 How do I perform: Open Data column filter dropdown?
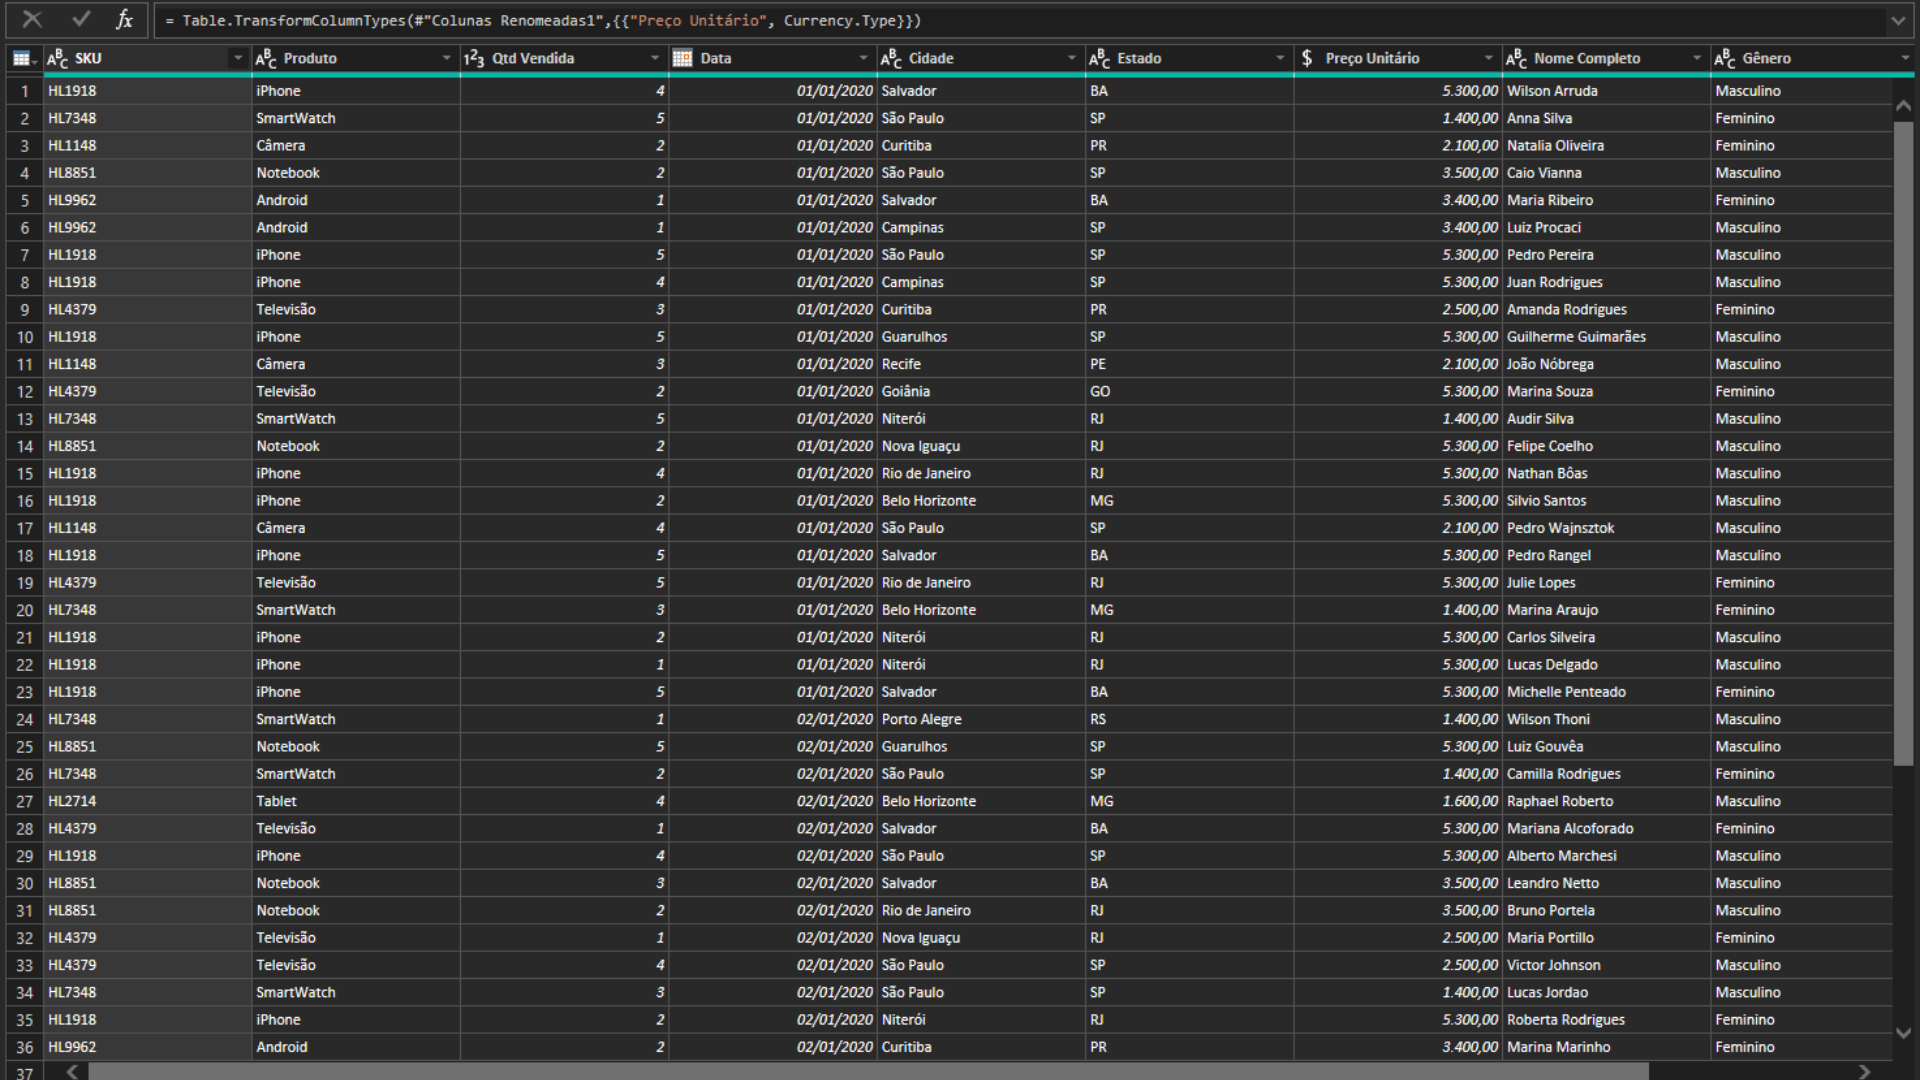click(864, 59)
